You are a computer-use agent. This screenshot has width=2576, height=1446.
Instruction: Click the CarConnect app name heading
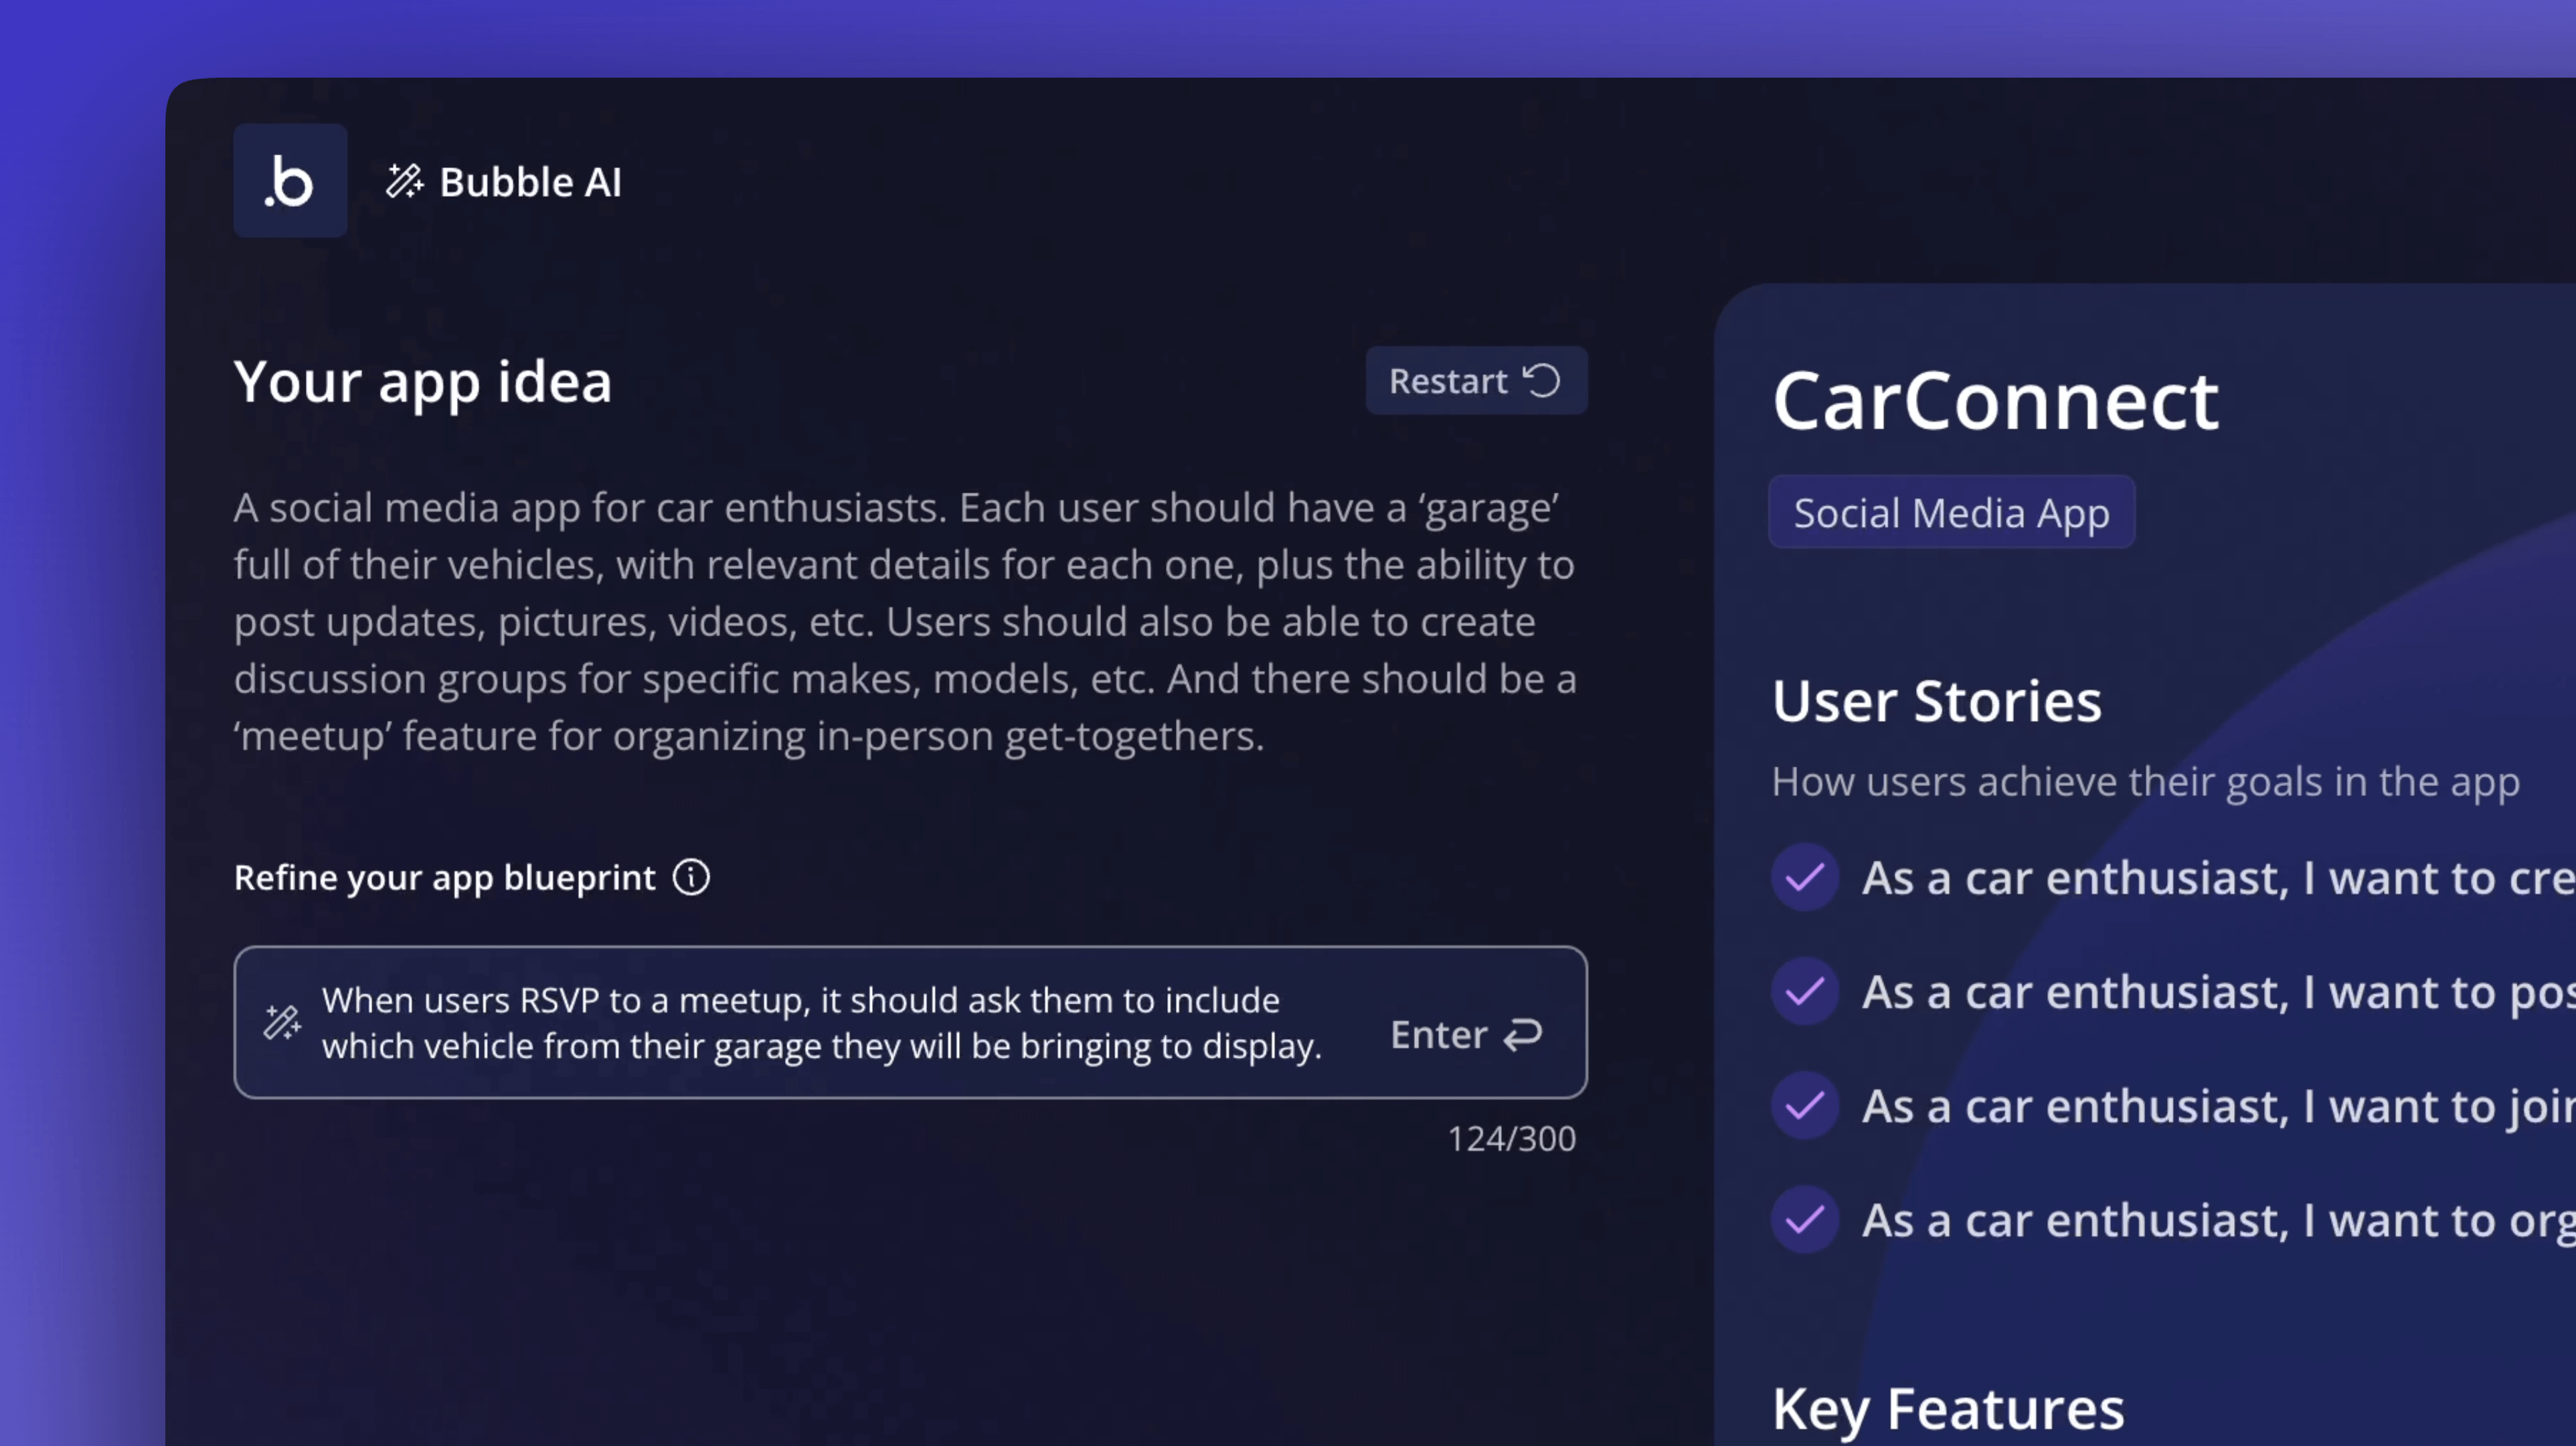coord(1995,402)
